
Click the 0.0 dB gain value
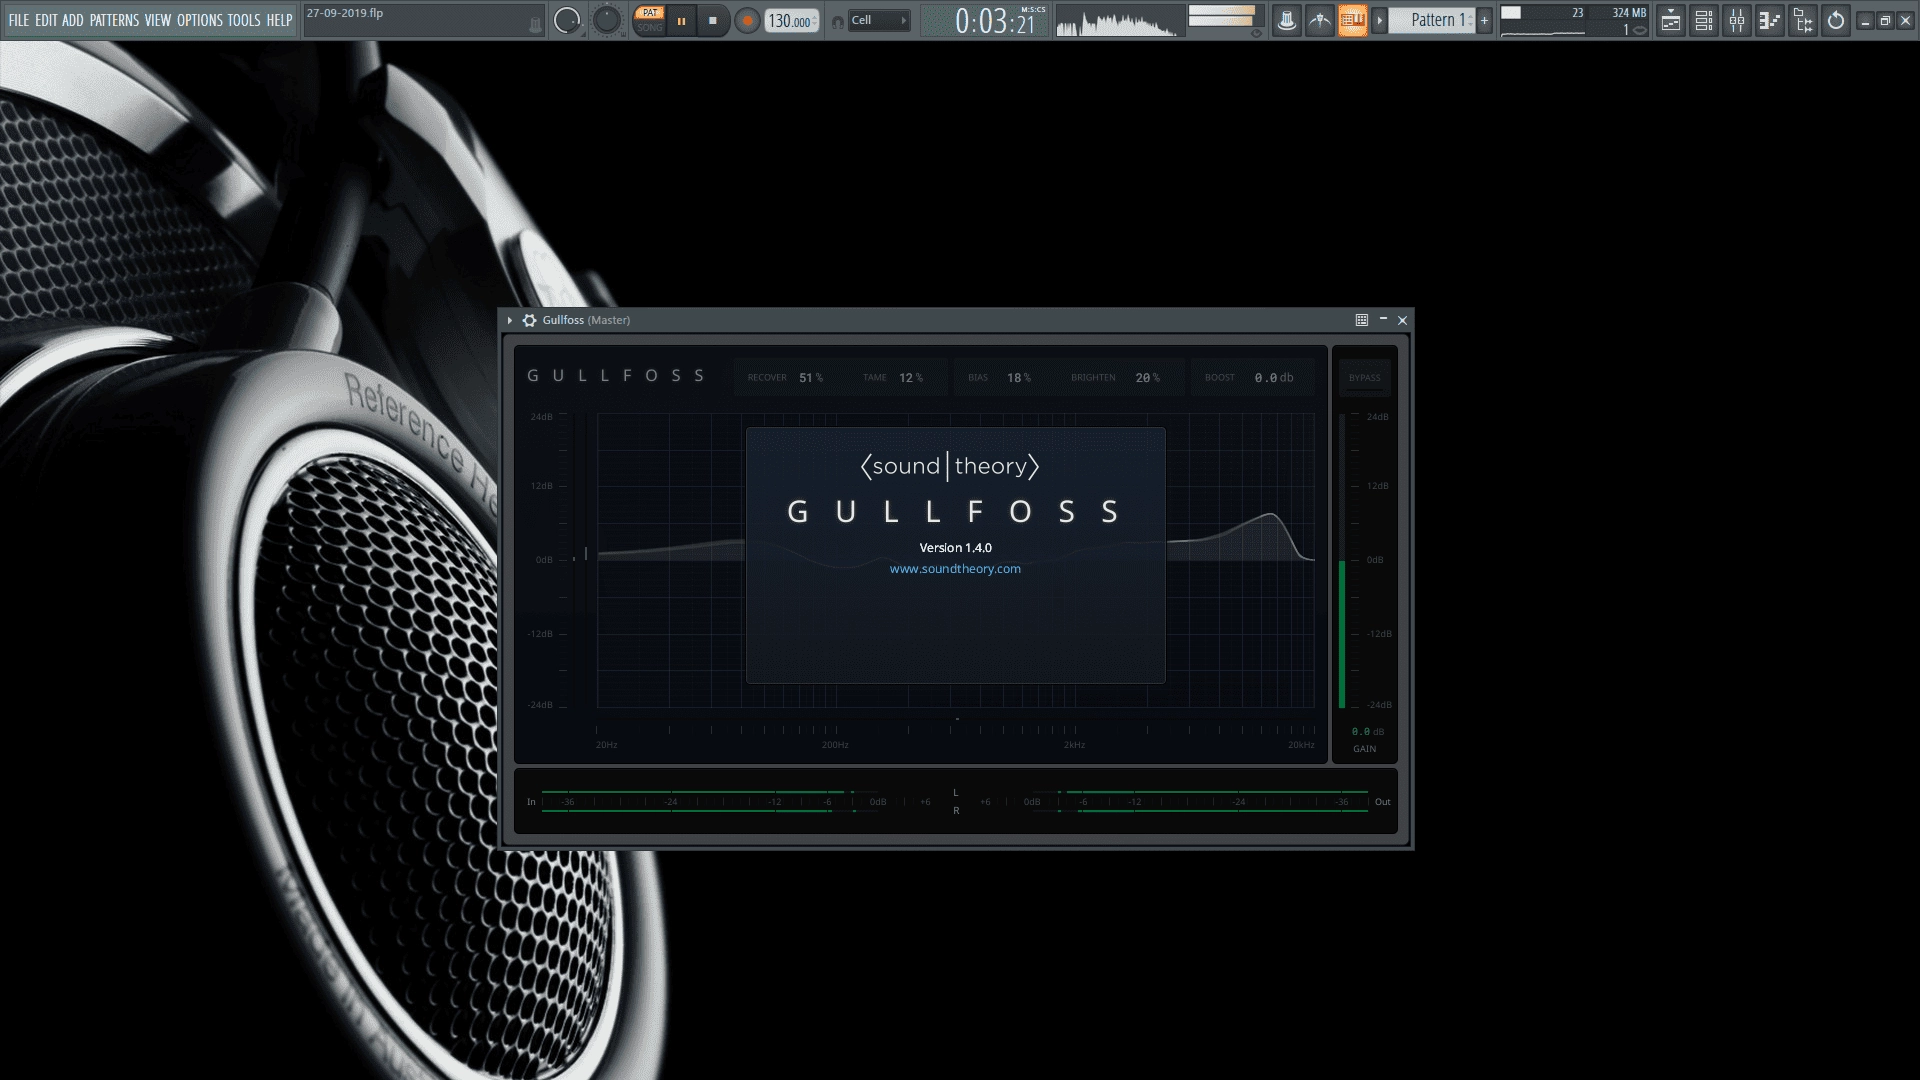click(x=1367, y=732)
